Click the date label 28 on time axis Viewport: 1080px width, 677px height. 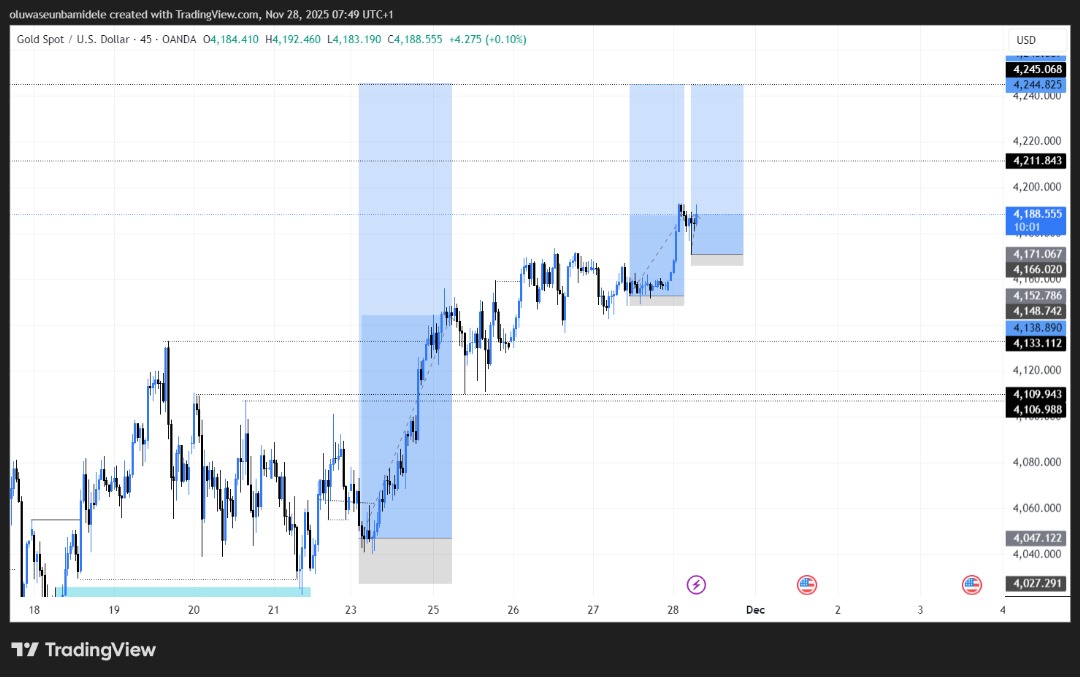[x=673, y=610]
